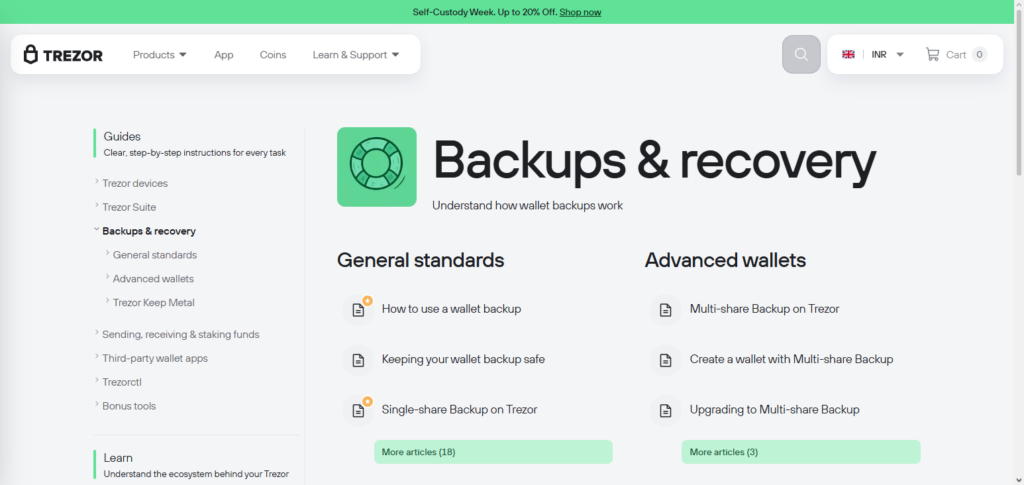The image size is (1024, 485).
Task: Click the Learn section heading in sidebar
Action: click(x=118, y=458)
